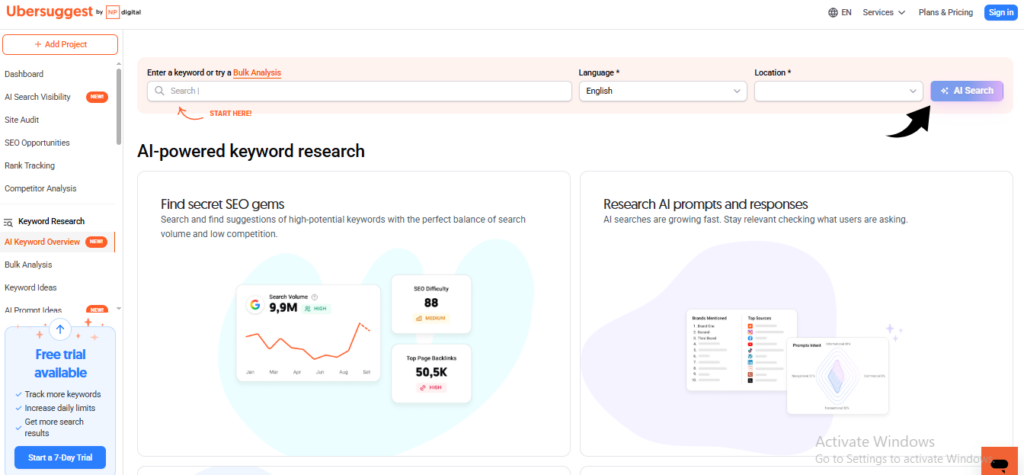
Task: Click the Add Project button
Action: [x=60, y=44]
